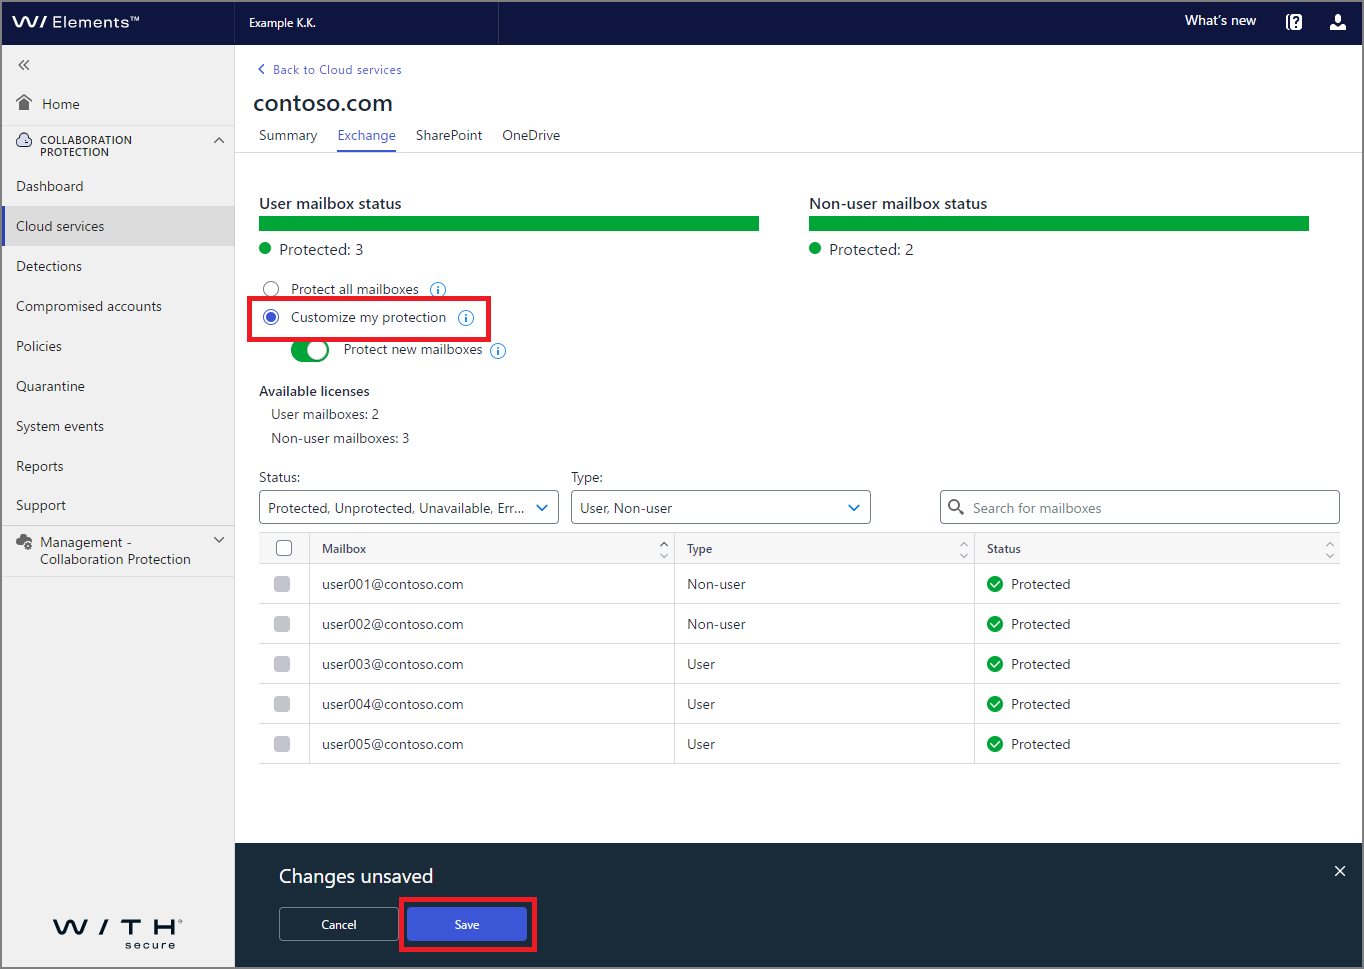
Task: Open the help book icon
Action: coord(1294,22)
